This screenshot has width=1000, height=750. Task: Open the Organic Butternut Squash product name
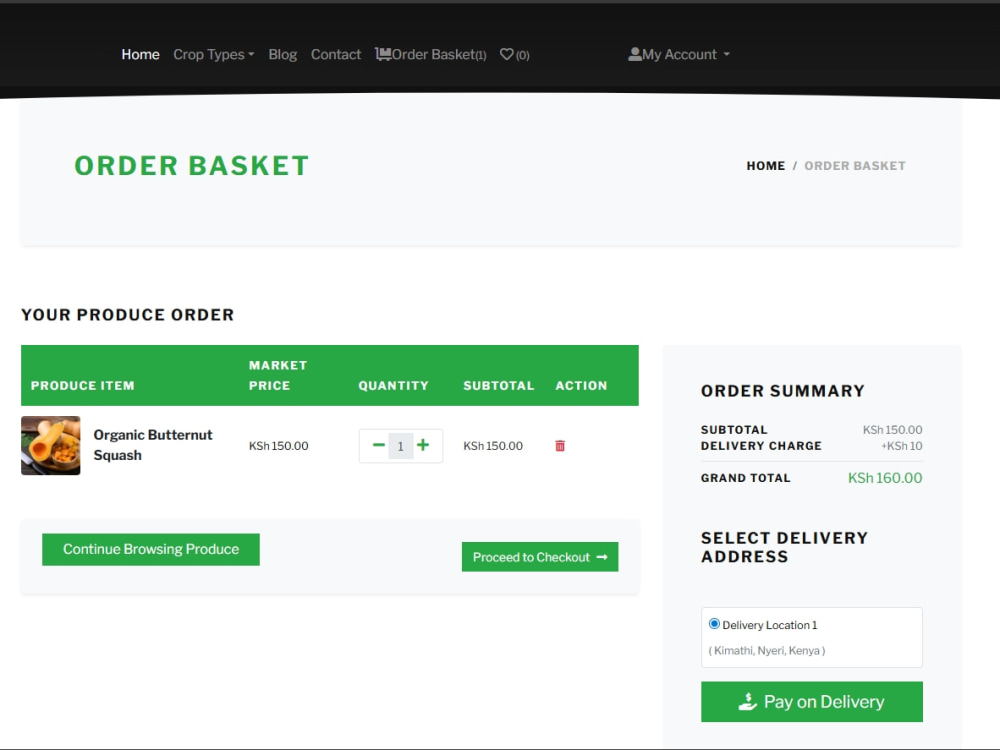tap(152, 445)
